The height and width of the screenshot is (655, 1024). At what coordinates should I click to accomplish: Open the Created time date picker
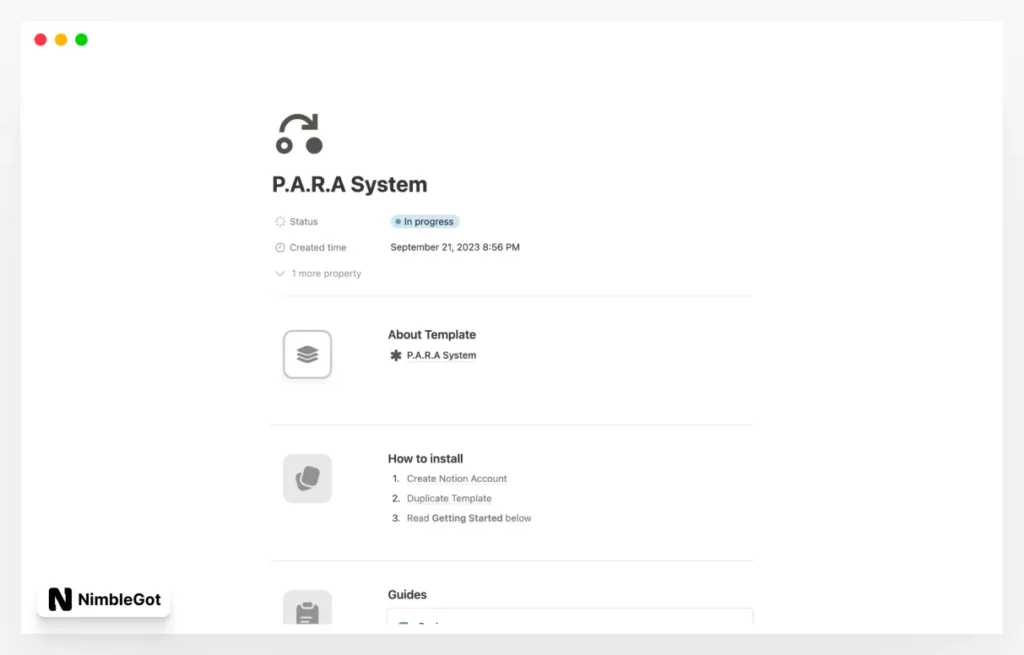(455, 247)
